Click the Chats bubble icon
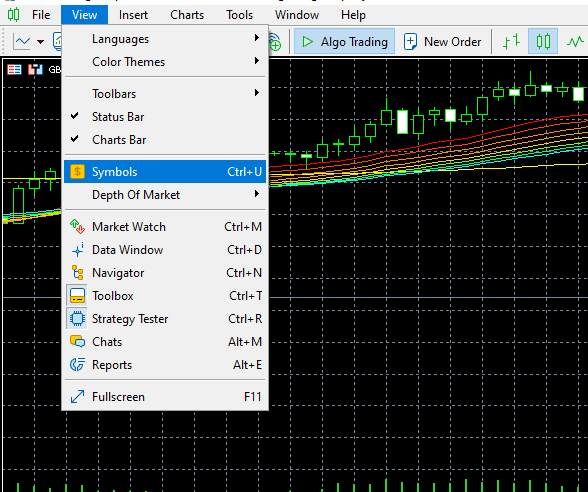The image size is (588, 492). (x=77, y=342)
